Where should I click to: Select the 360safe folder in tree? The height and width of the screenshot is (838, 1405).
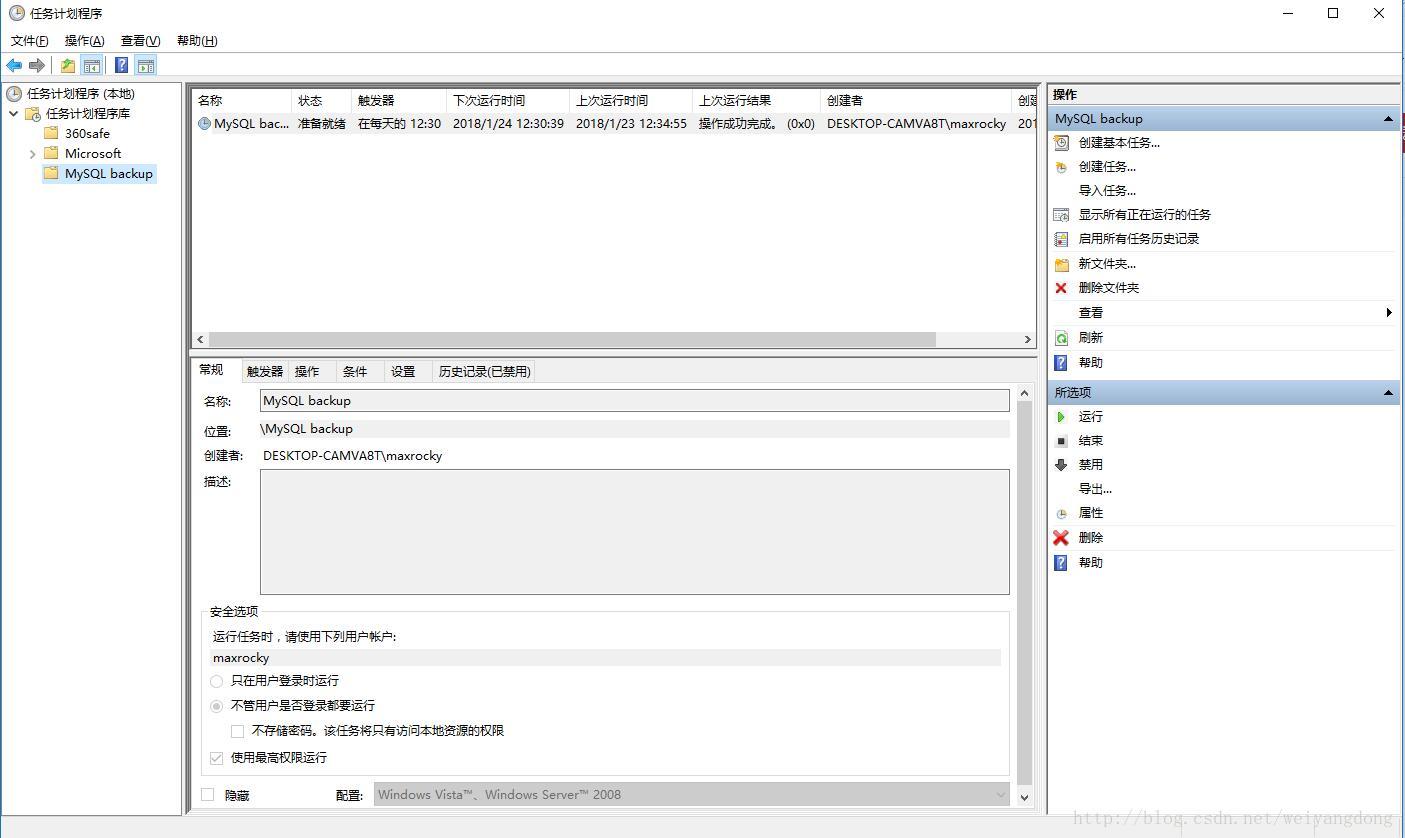(x=87, y=134)
